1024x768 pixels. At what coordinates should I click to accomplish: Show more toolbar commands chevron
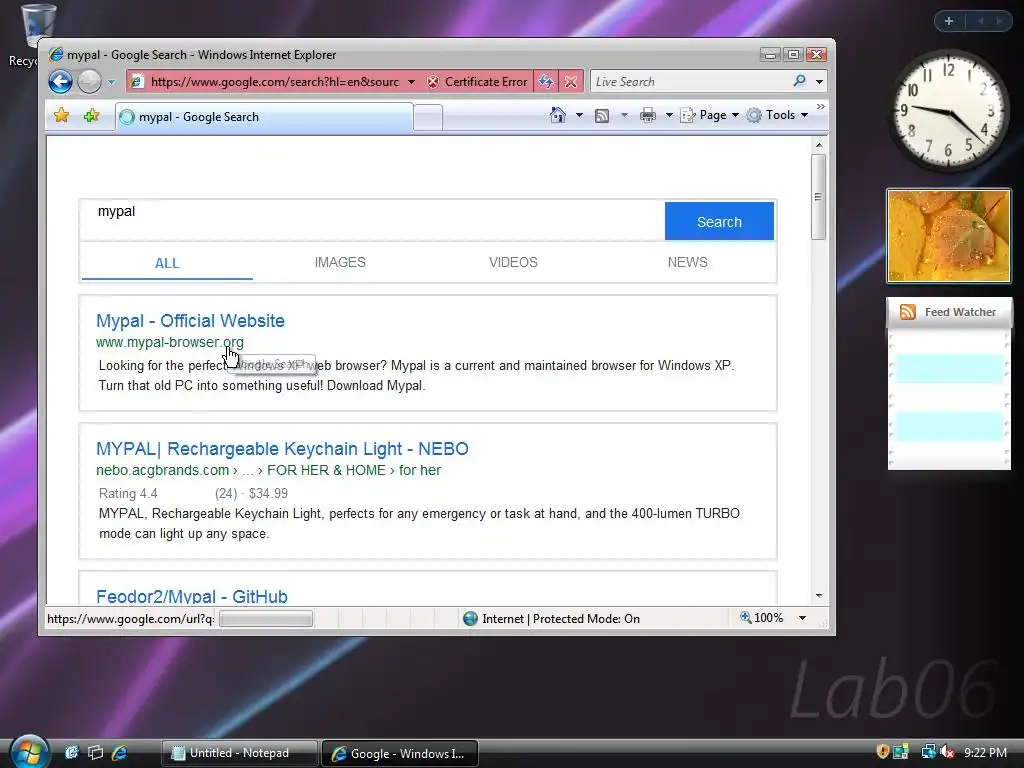click(x=821, y=106)
